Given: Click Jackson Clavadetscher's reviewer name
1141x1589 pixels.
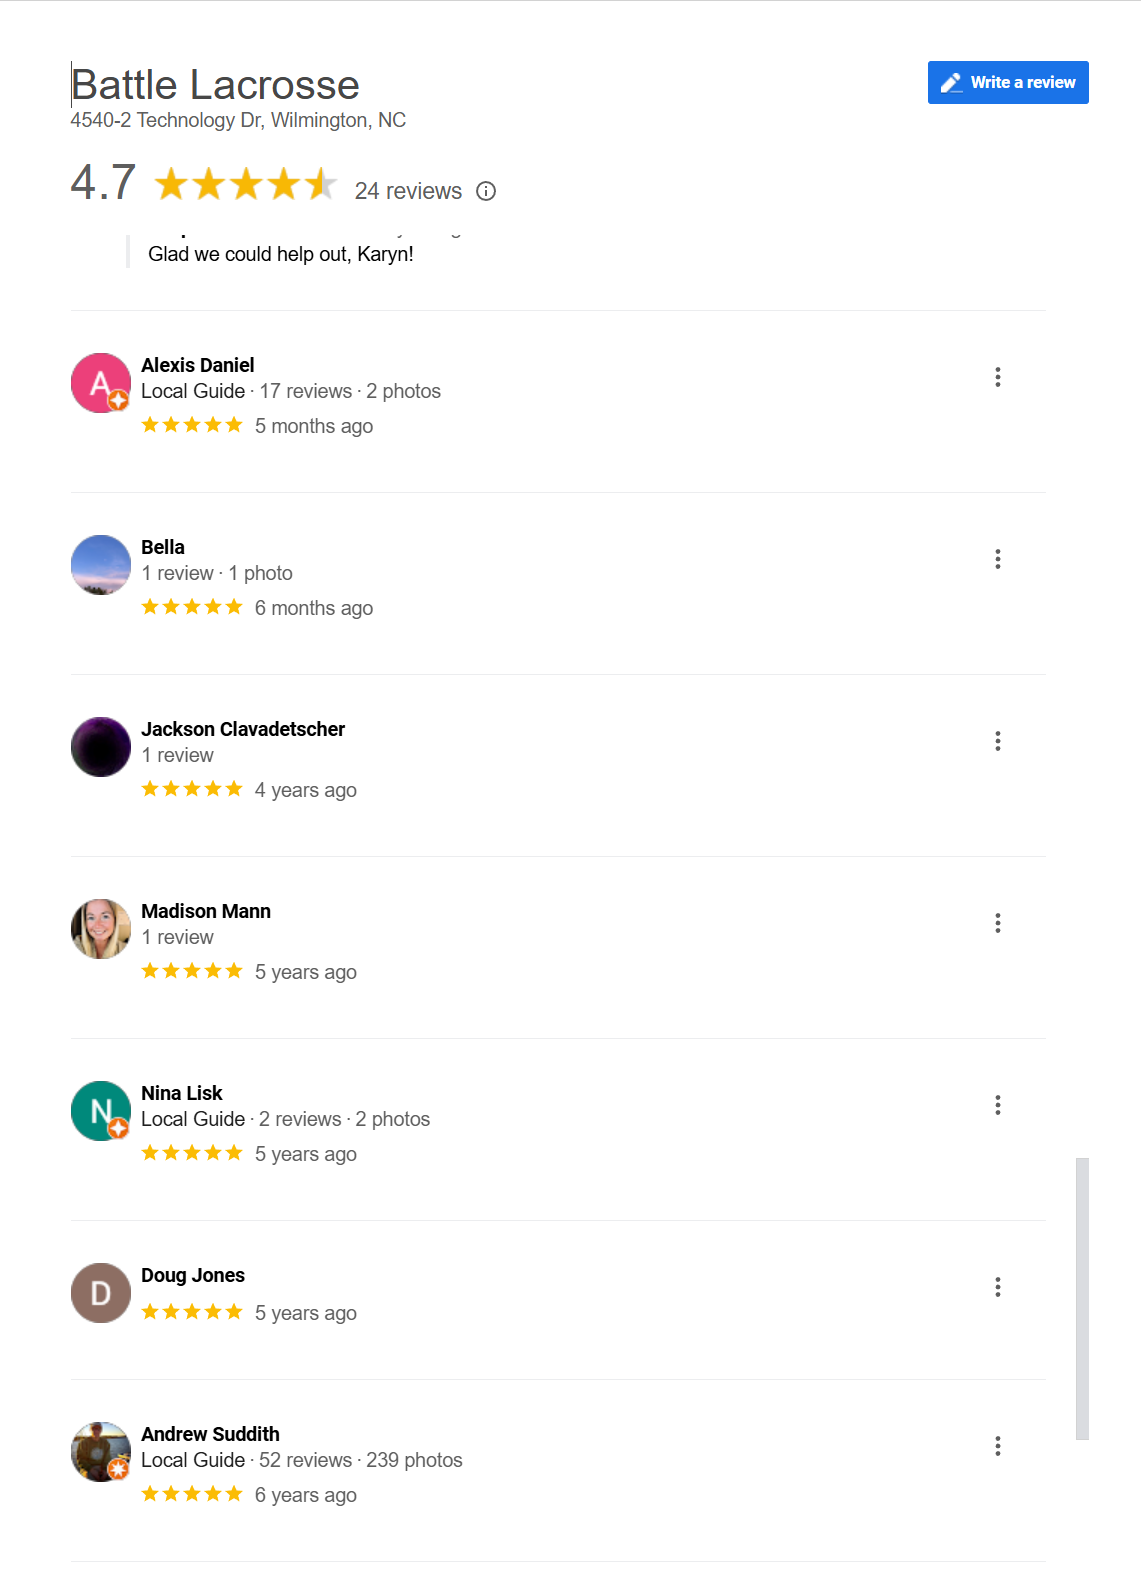Looking at the screenshot, I should (243, 729).
